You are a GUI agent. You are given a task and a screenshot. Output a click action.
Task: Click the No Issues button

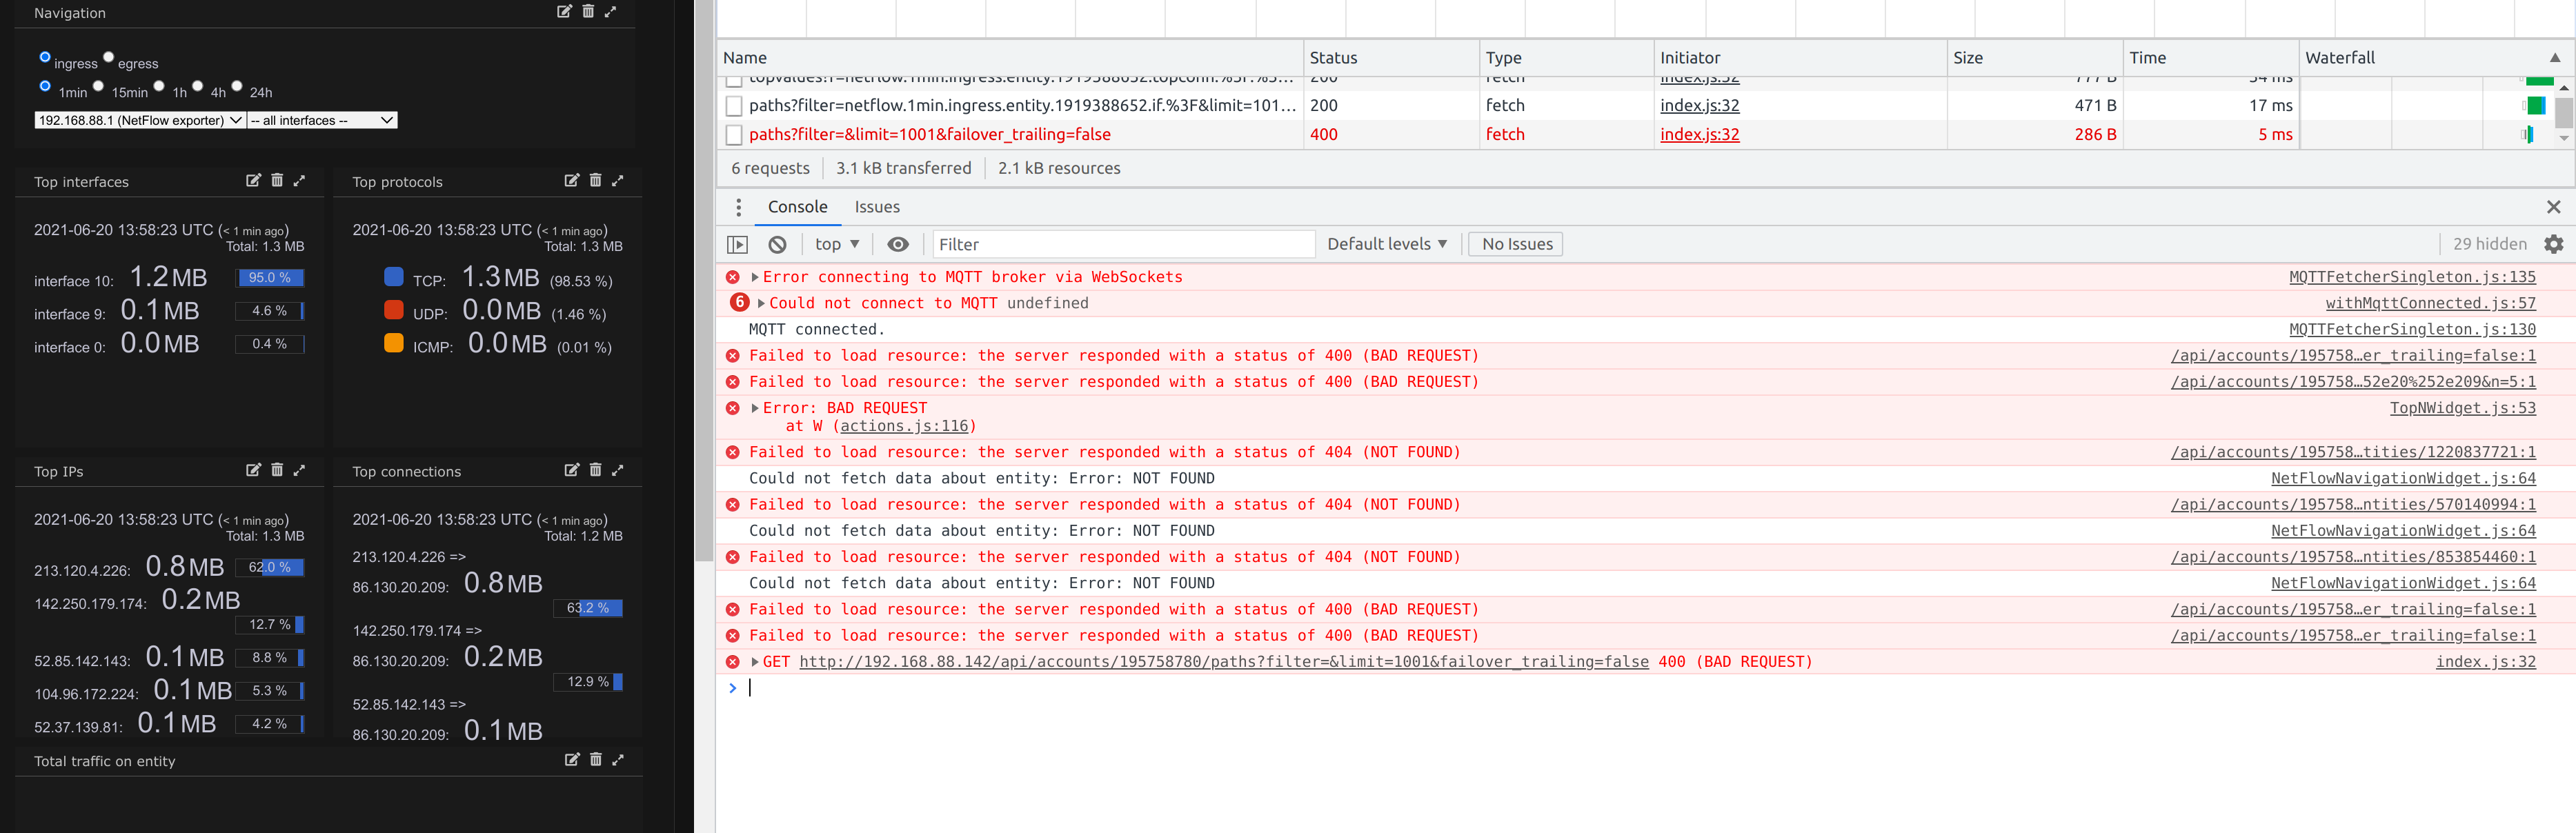tap(1514, 243)
